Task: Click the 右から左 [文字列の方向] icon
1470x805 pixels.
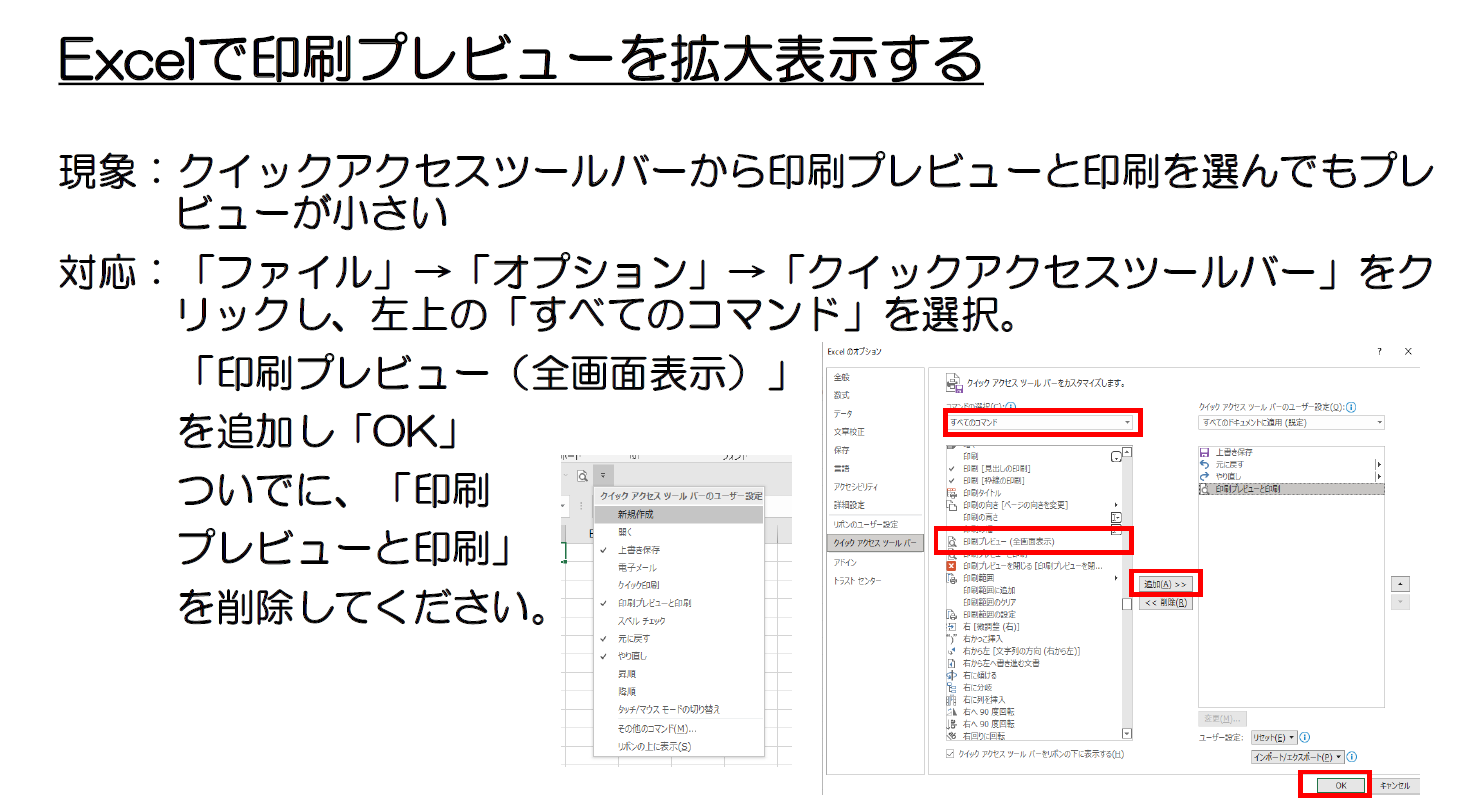Action: tap(951, 651)
